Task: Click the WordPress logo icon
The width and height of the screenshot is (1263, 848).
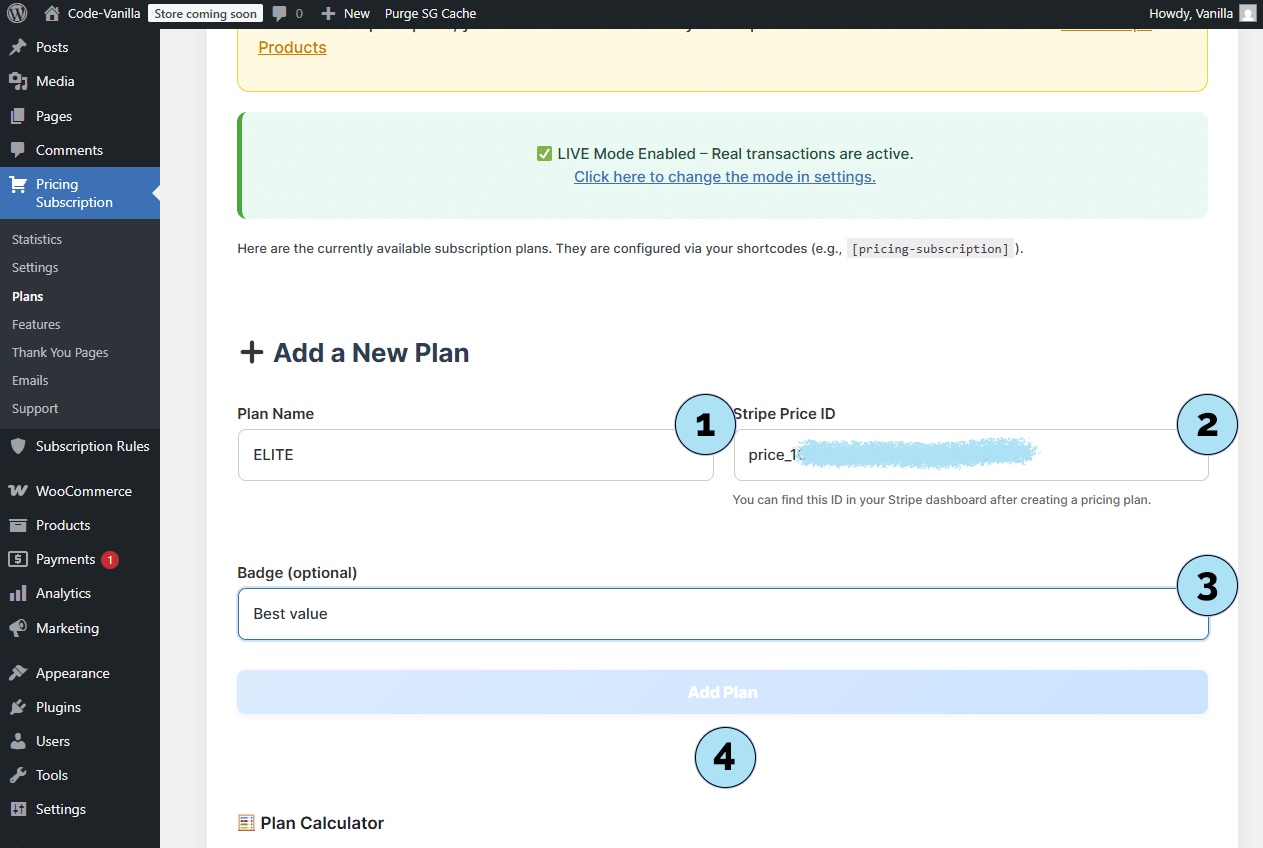Action: click(x=18, y=13)
